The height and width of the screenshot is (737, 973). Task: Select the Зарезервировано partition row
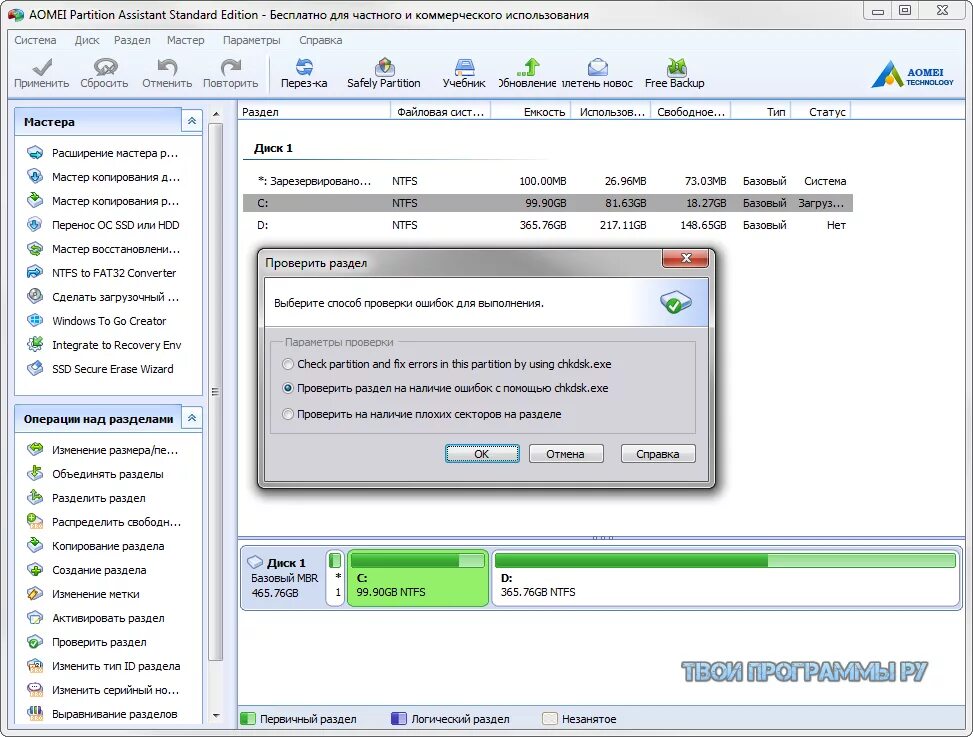548,181
